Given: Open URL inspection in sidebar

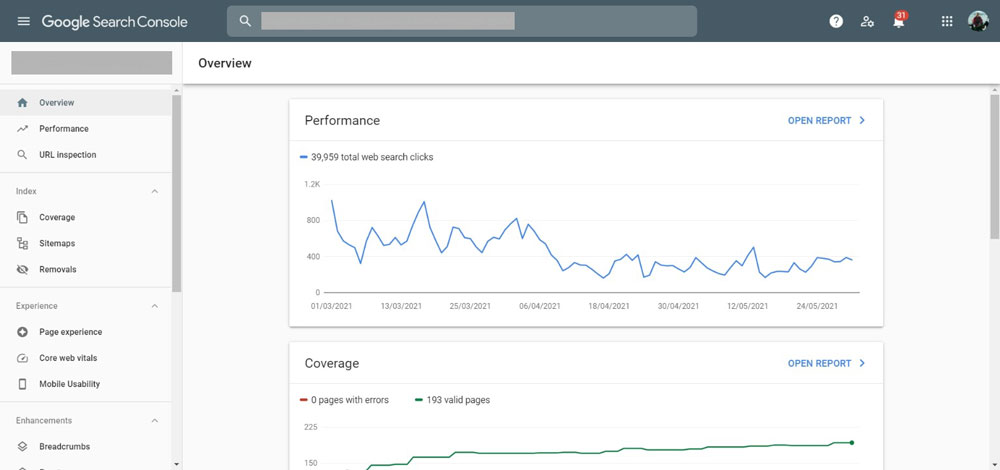Looking at the screenshot, I should [x=85, y=155].
